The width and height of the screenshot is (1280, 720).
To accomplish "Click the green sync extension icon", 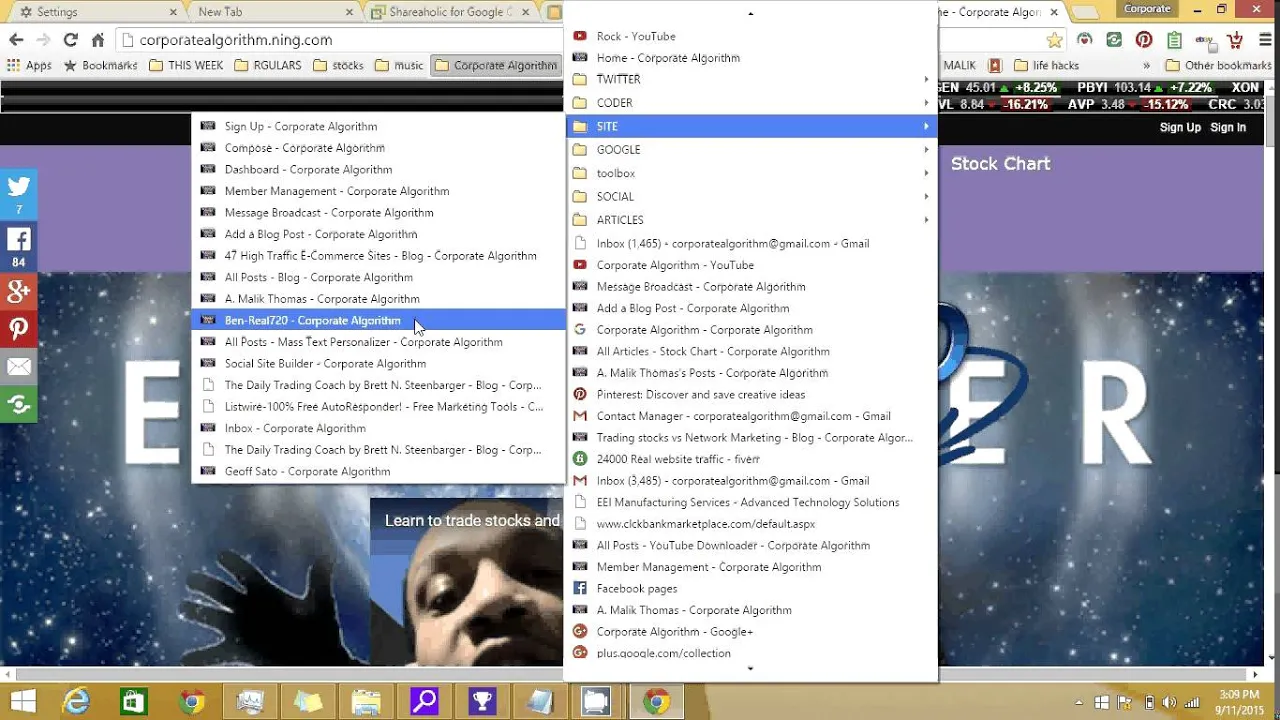I will 1114,40.
